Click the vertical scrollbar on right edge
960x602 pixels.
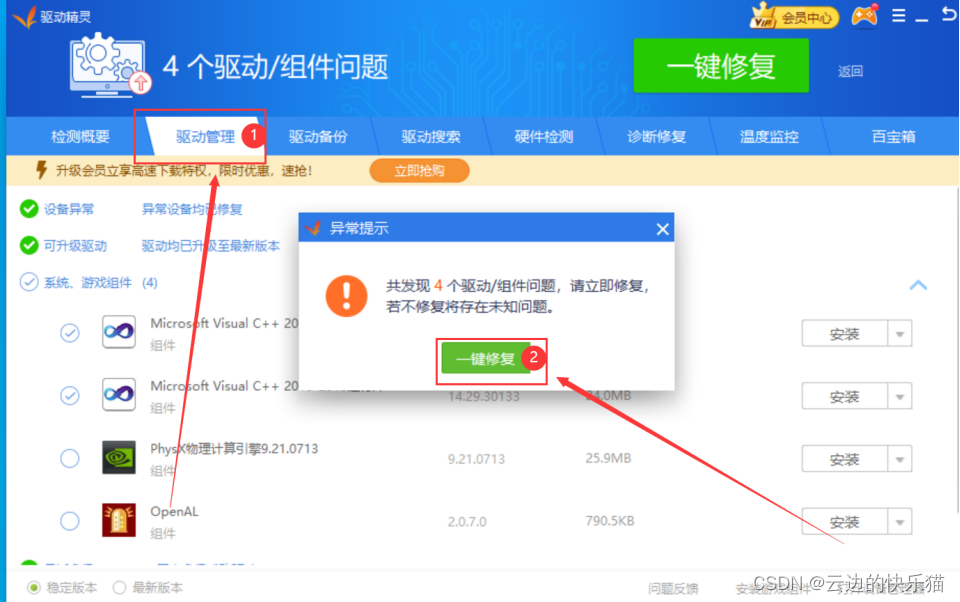coord(957,349)
